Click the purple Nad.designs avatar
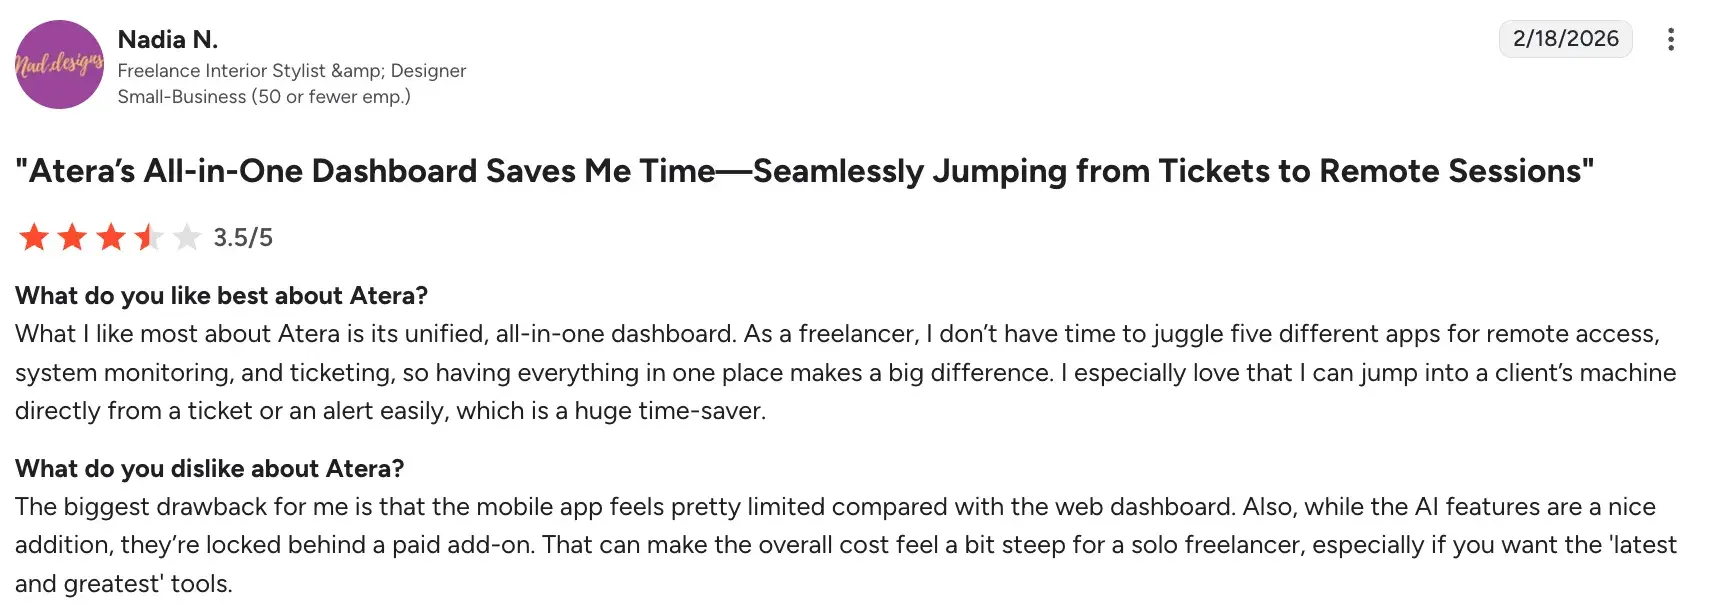 pyautogui.click(x=59, y=64)
